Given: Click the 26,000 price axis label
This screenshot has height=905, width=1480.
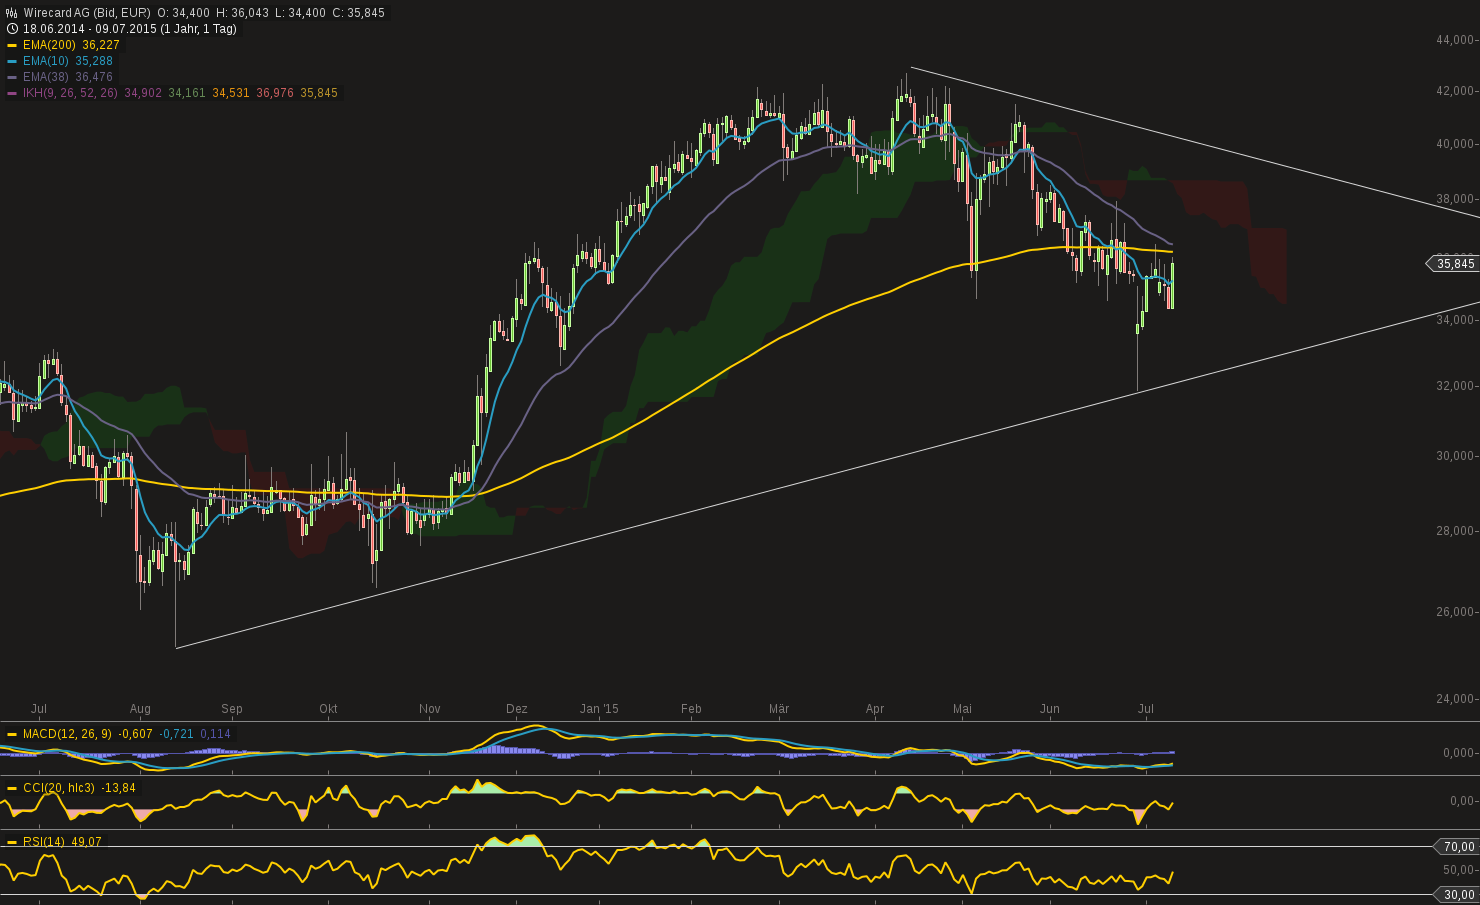Looking at the screenshot, I should pyautogui.click(x=1456, y=612).
